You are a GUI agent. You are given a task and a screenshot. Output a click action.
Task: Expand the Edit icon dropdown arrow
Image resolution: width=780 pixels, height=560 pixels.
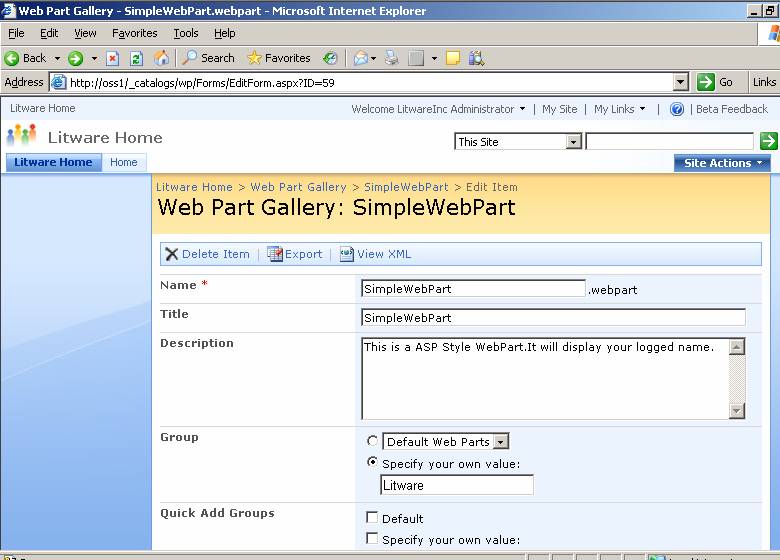coord(434,59)
